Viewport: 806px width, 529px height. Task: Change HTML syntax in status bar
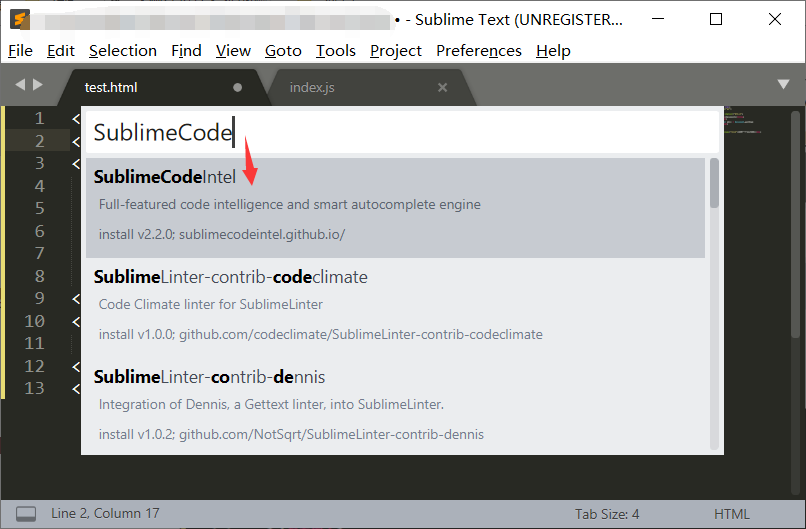[731, 514]
